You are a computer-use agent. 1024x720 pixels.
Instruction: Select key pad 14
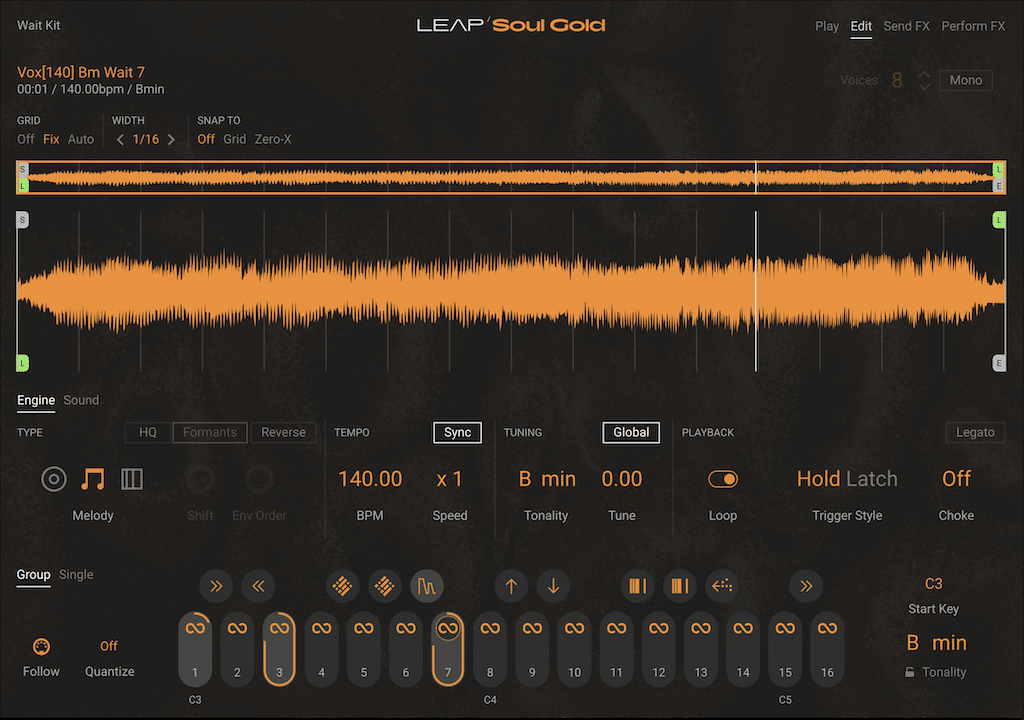(x=743, y=649)
